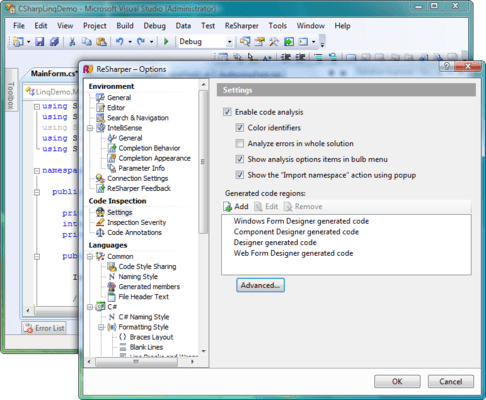Collapse the namespace block in code editor
The height and width of the screenshot is (400, 486).
click(37, 171)
